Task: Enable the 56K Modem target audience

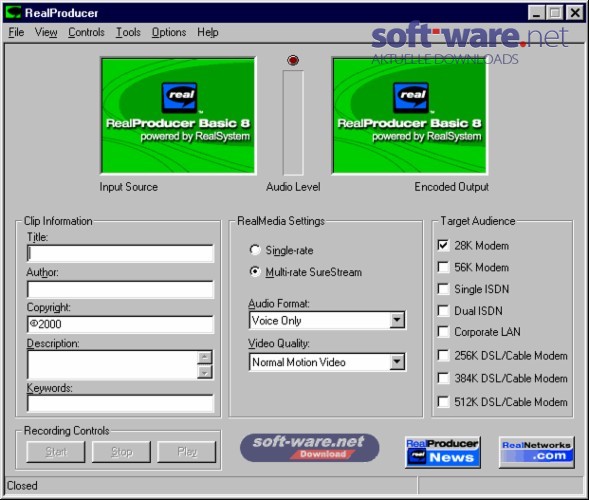Action: [443, 267]
